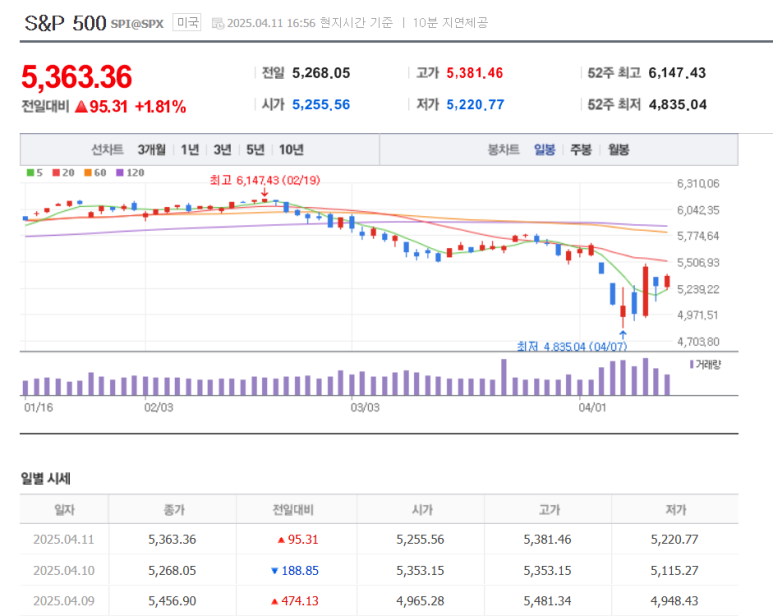Click the 일자 column header
The width and height of the screenshot is (773, 616).
pyautogui.click(x=64, y=510)
